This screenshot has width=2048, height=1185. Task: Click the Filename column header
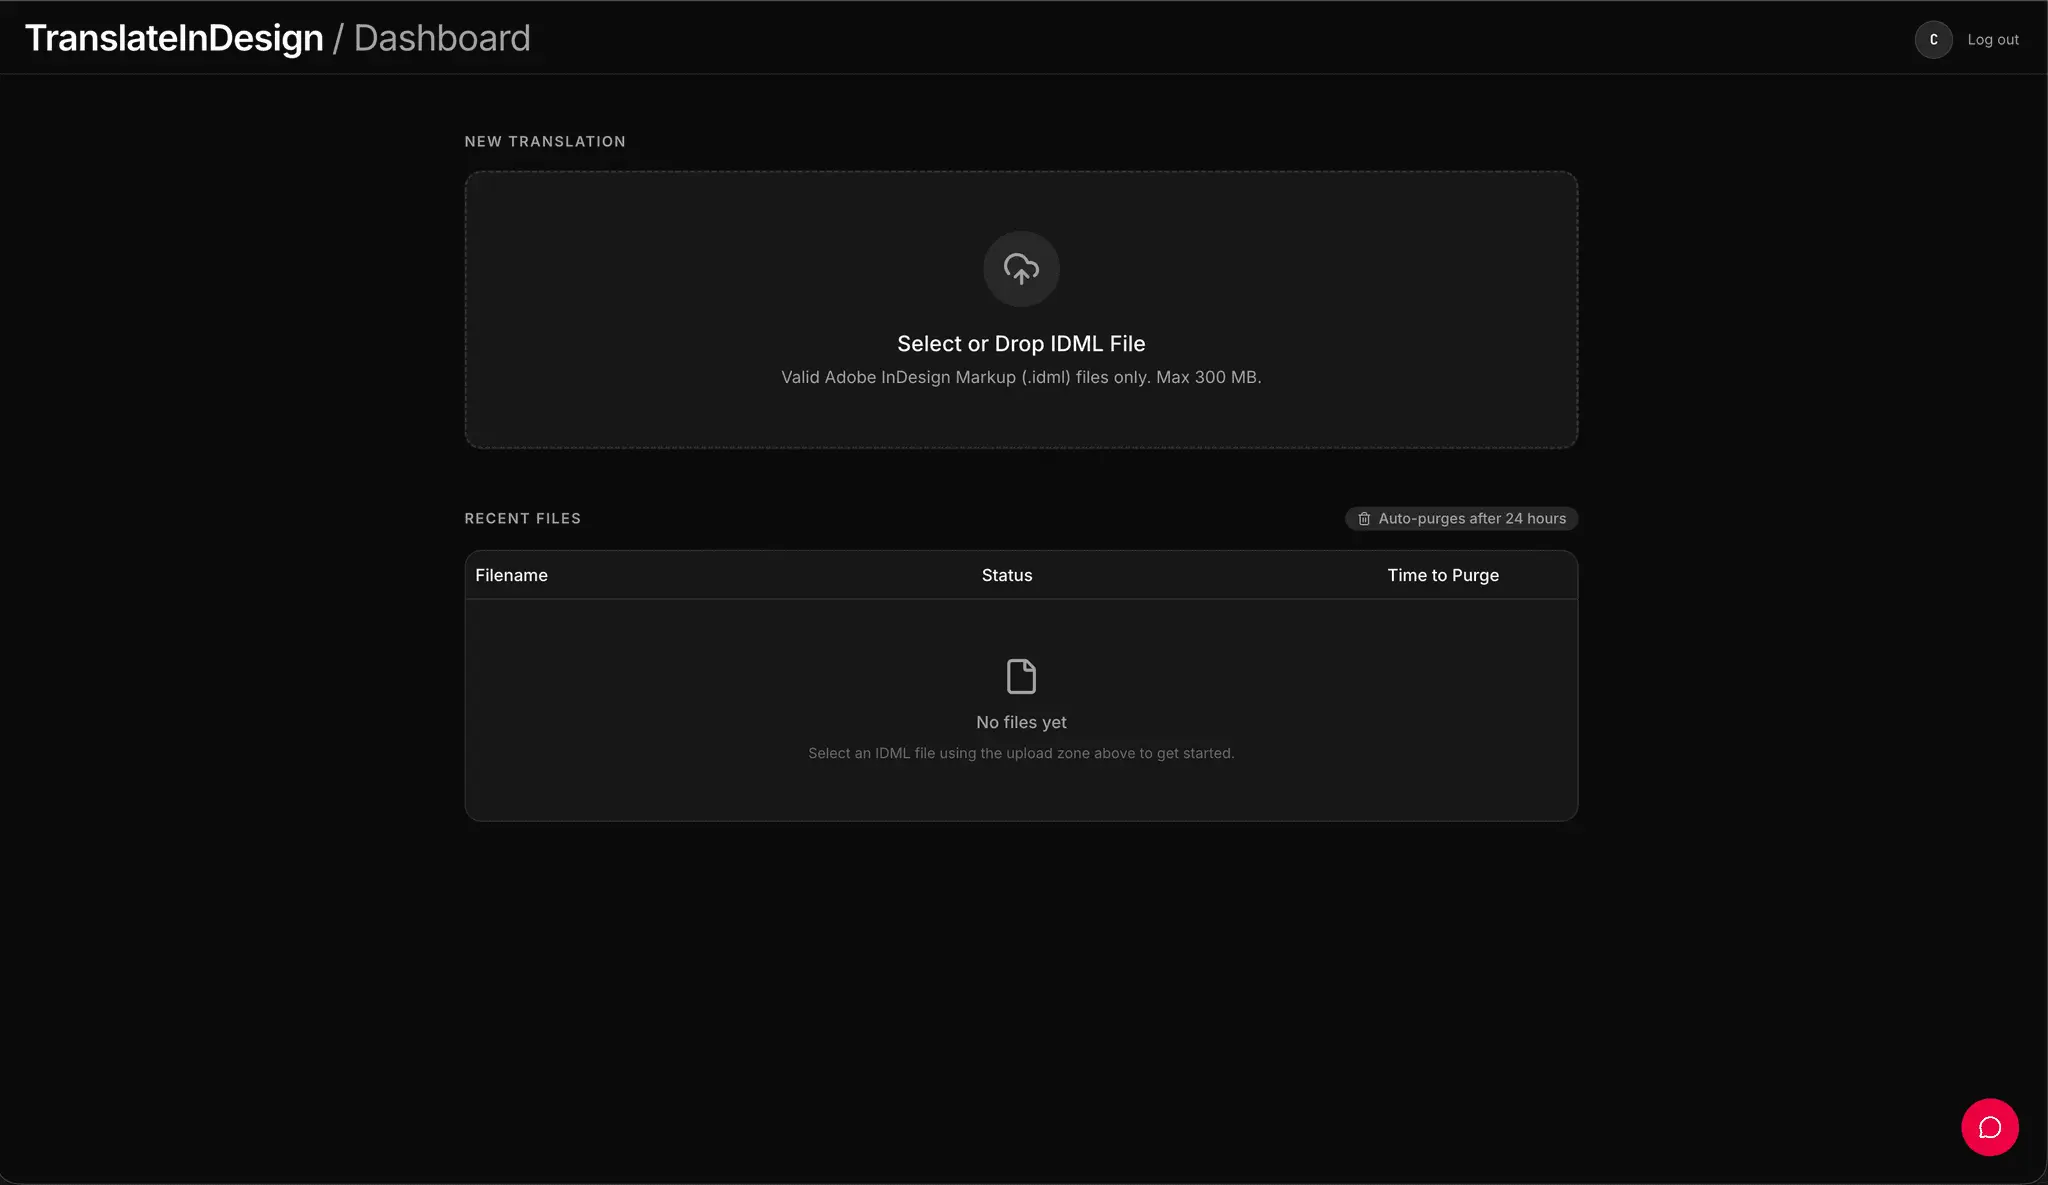pyautogui.click(x=511, y=575)
